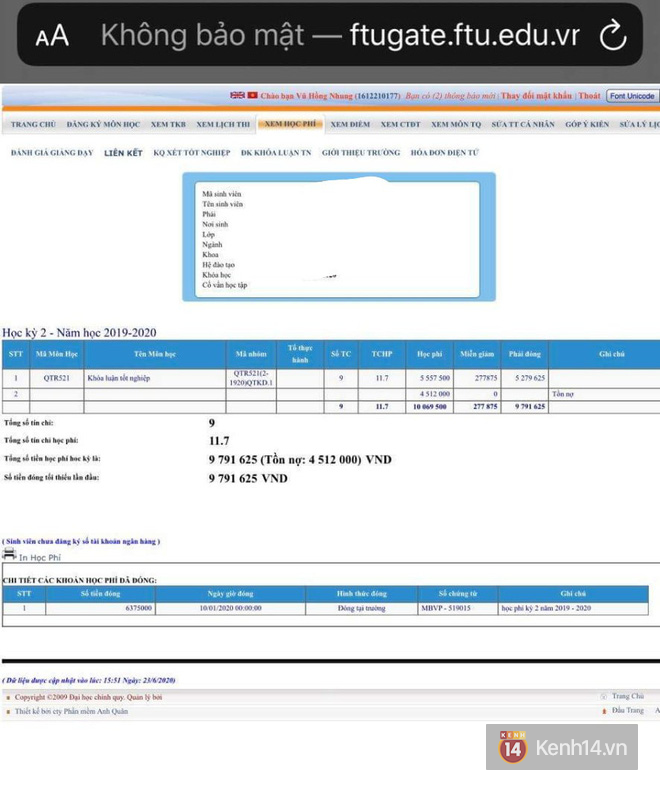Image resolution: width=660 pixels, height=792 pixels.
Task: Open the ĐĂNG KÝ MÔN HỌC tab
Action: pyautogui.click(x=104, y=124)
